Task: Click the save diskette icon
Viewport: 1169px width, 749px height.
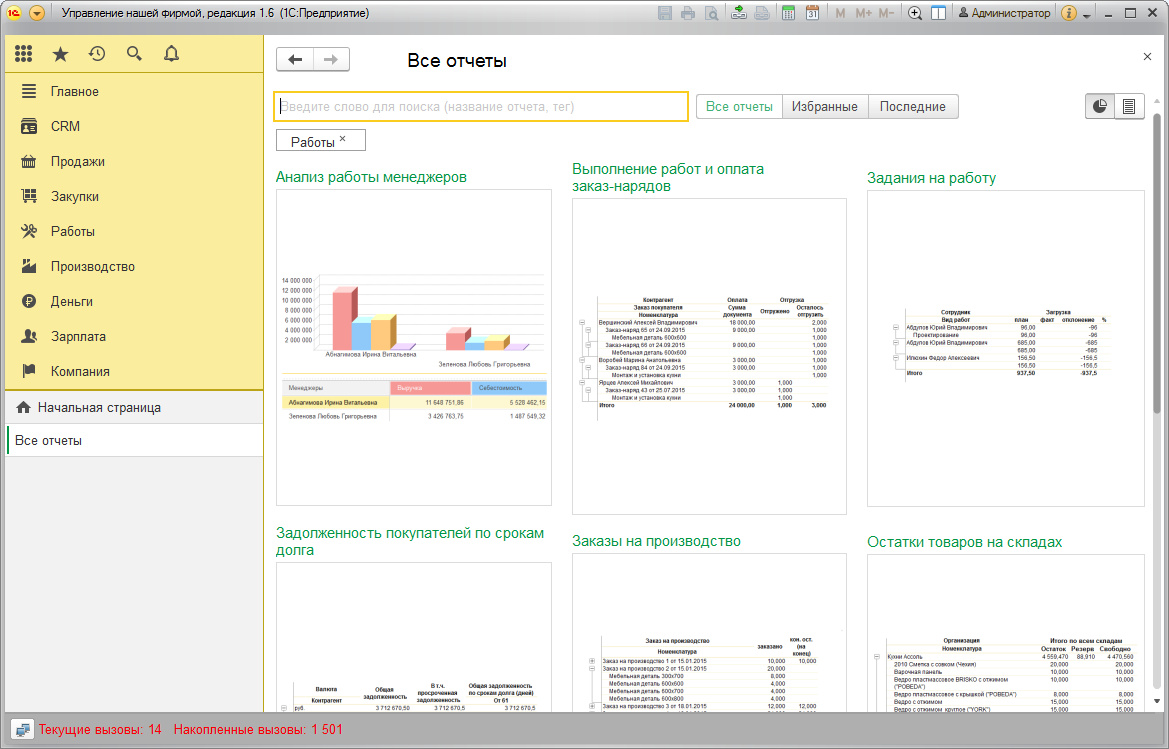Action: pyautogui.click(x=665, y=13)
